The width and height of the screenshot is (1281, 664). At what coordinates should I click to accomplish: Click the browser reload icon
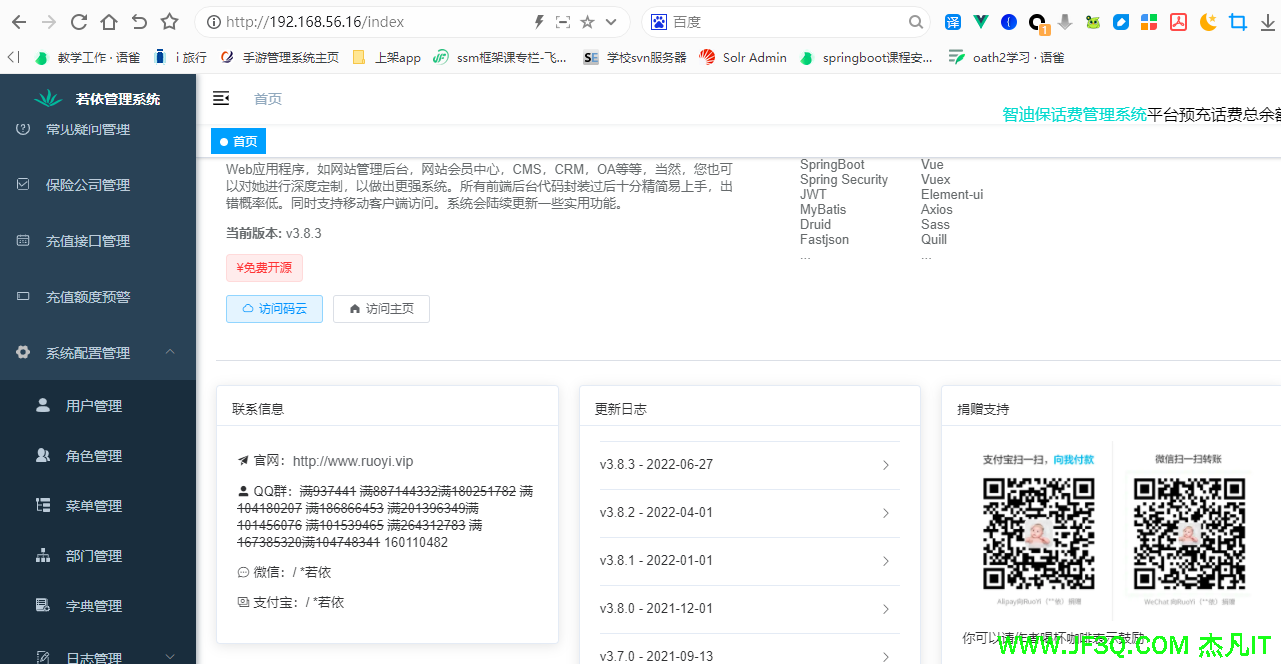tap(78, 22)
